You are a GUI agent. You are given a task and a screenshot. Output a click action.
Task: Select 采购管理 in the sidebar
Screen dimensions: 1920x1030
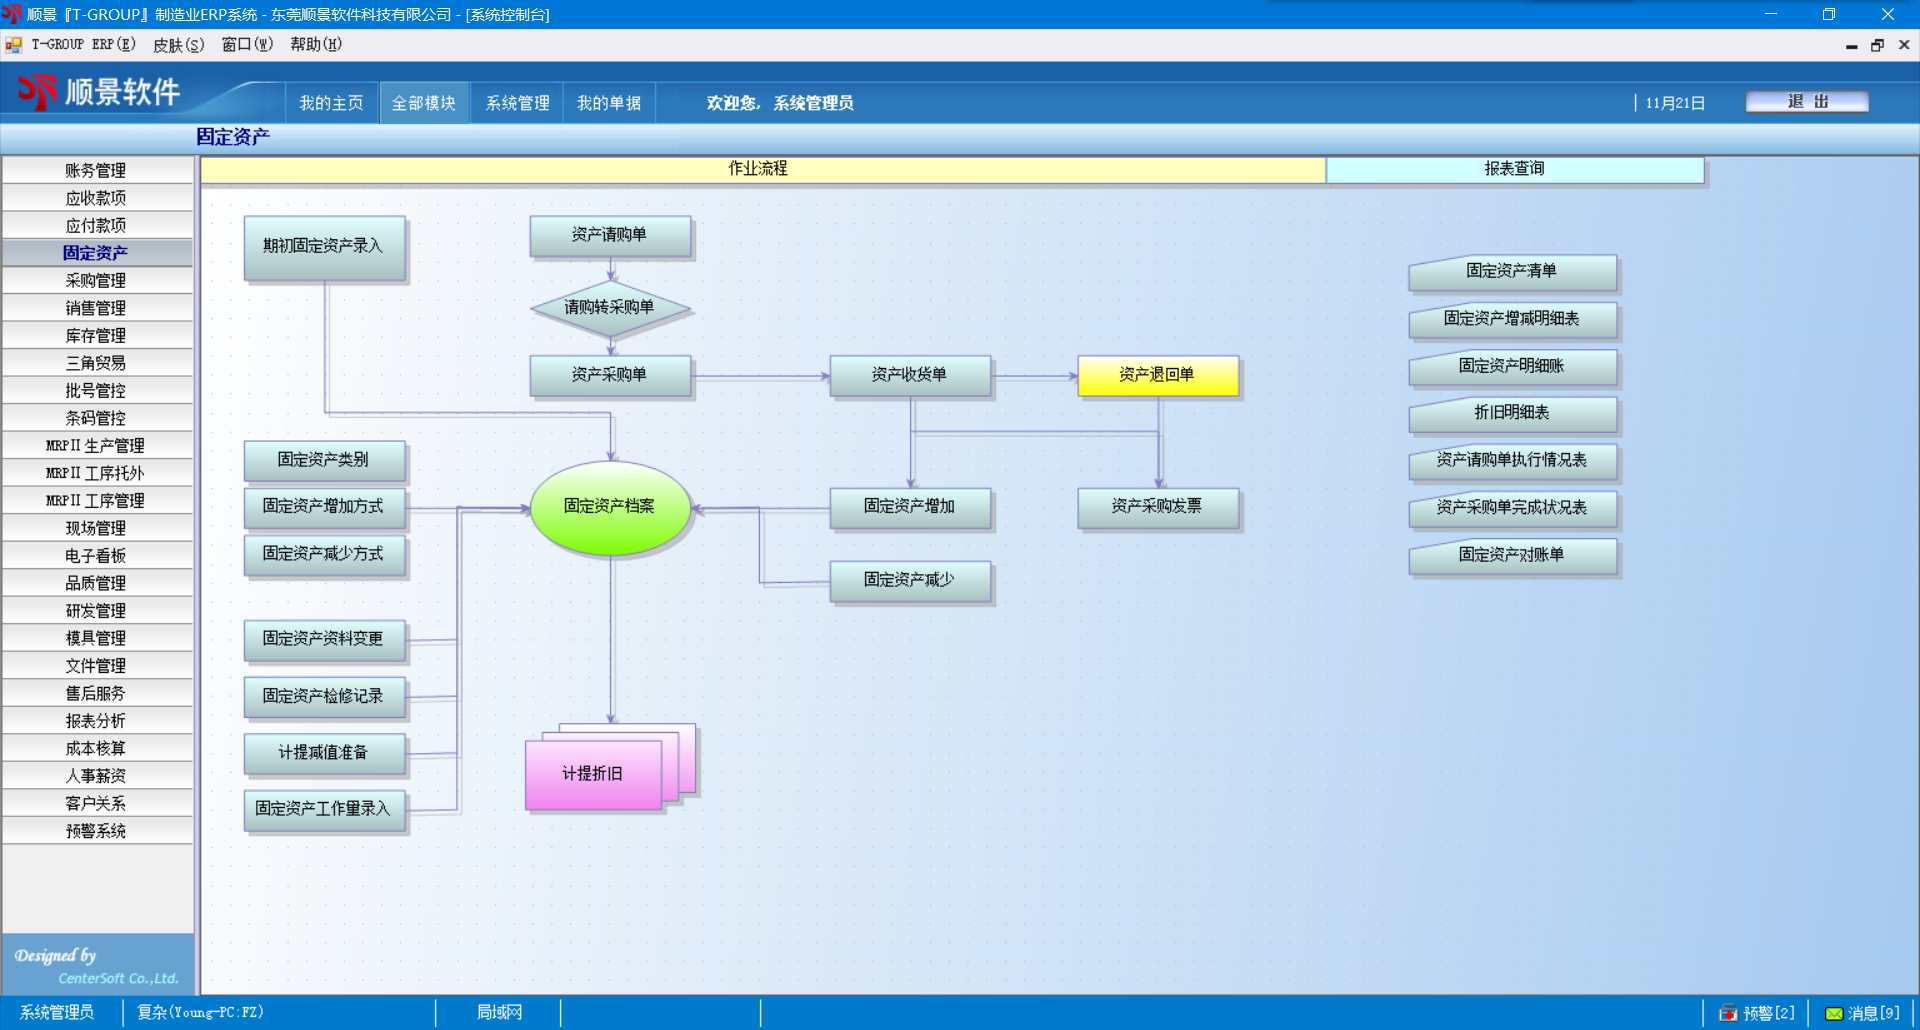(96, 281)
